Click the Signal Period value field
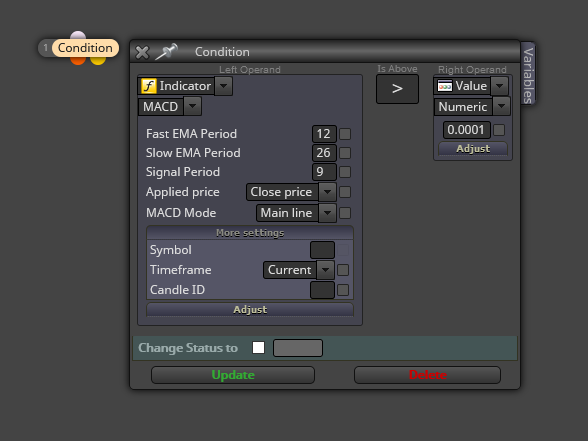This screenshot has width=588, height=441. click(x=324, y=172)
